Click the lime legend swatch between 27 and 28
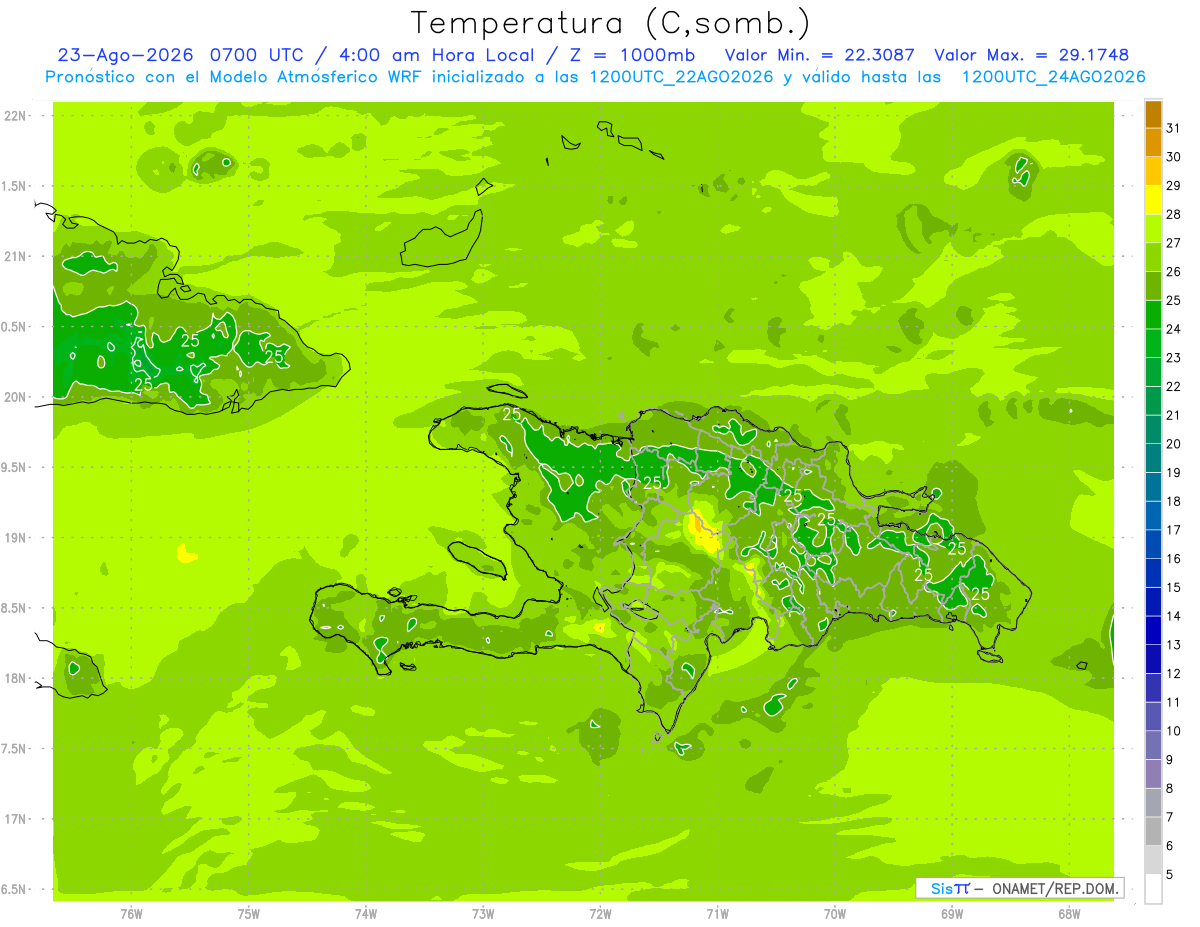Viewport: 1200px width, 927px height. [1153, 229]
